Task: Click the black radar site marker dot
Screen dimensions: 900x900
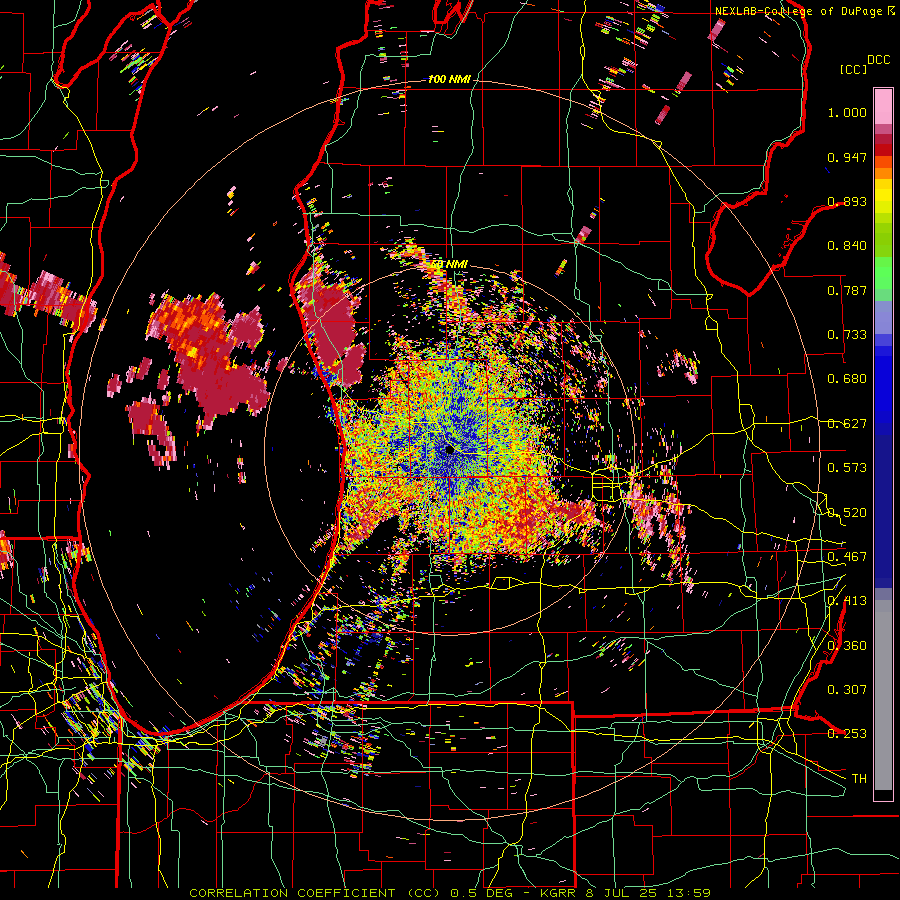Action: click(450, 451)
